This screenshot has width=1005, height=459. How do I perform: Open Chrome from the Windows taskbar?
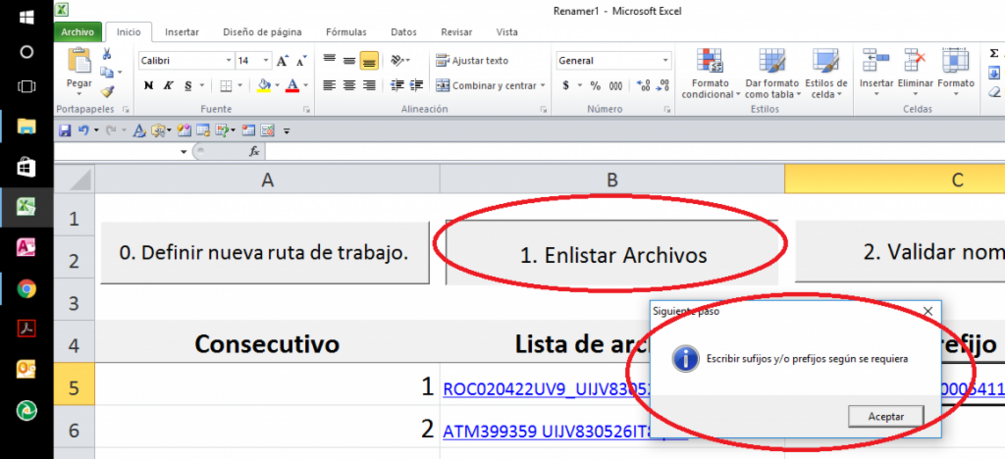click(x=26, y=290)
